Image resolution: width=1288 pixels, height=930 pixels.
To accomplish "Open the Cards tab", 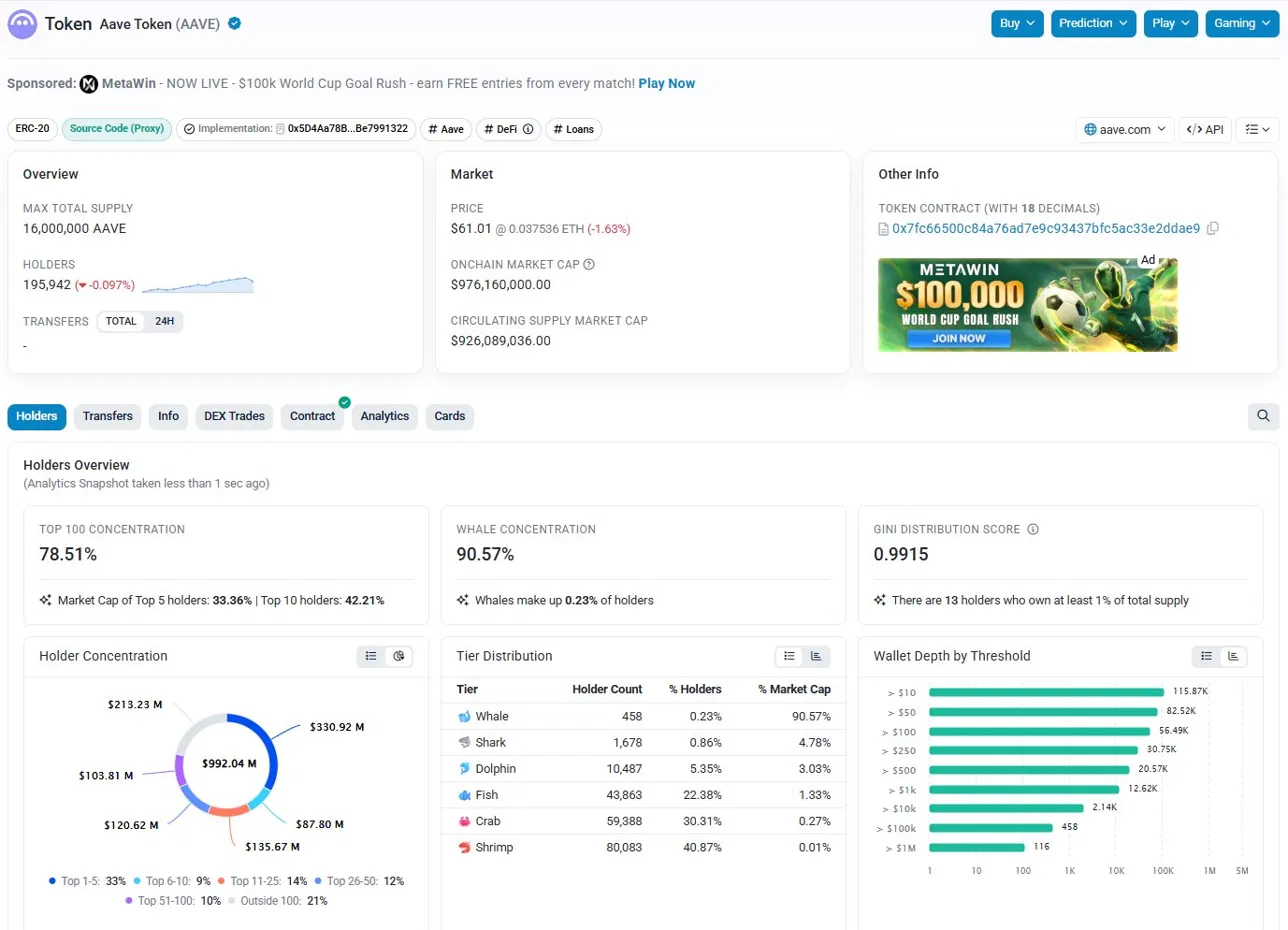I will tap(450, 416).
